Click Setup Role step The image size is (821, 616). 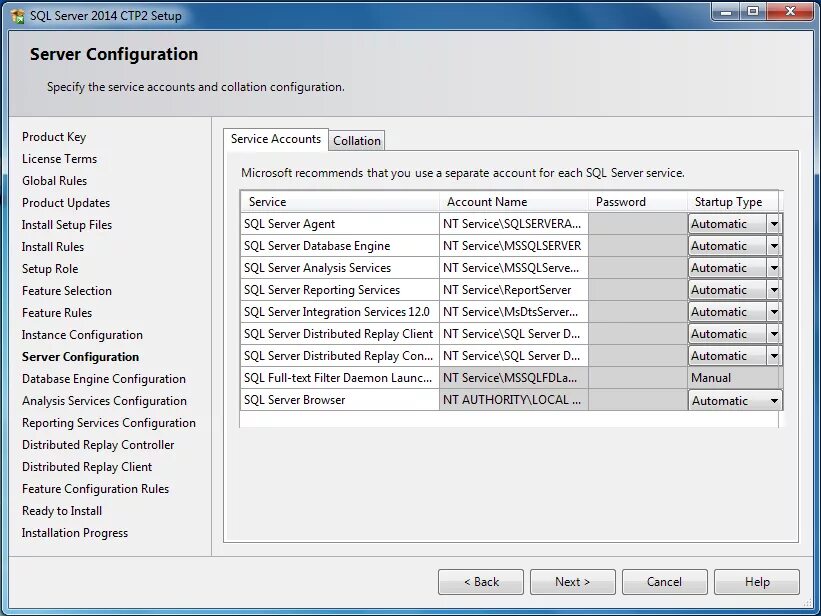point(50,269)
